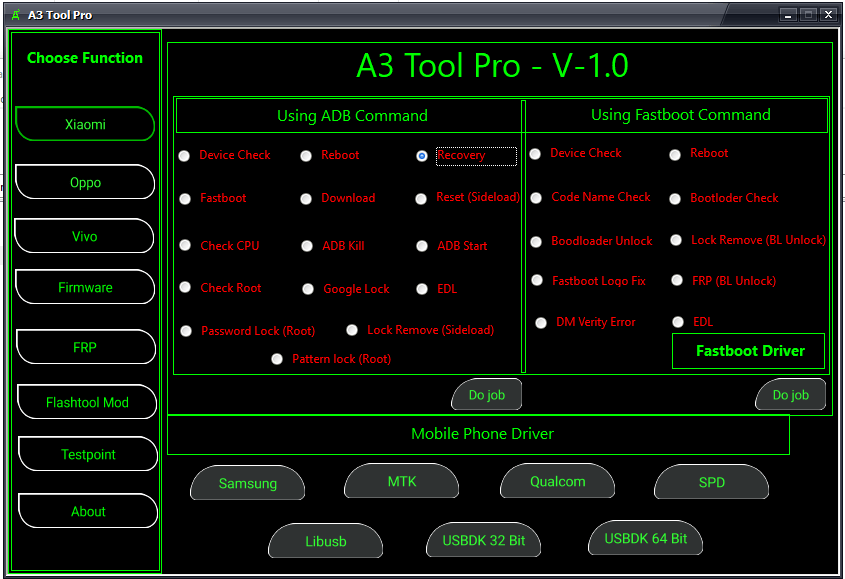Enable the EDL option under ADB commands
845x579 pixels.
pyautogui.click(x=422, y=288)
